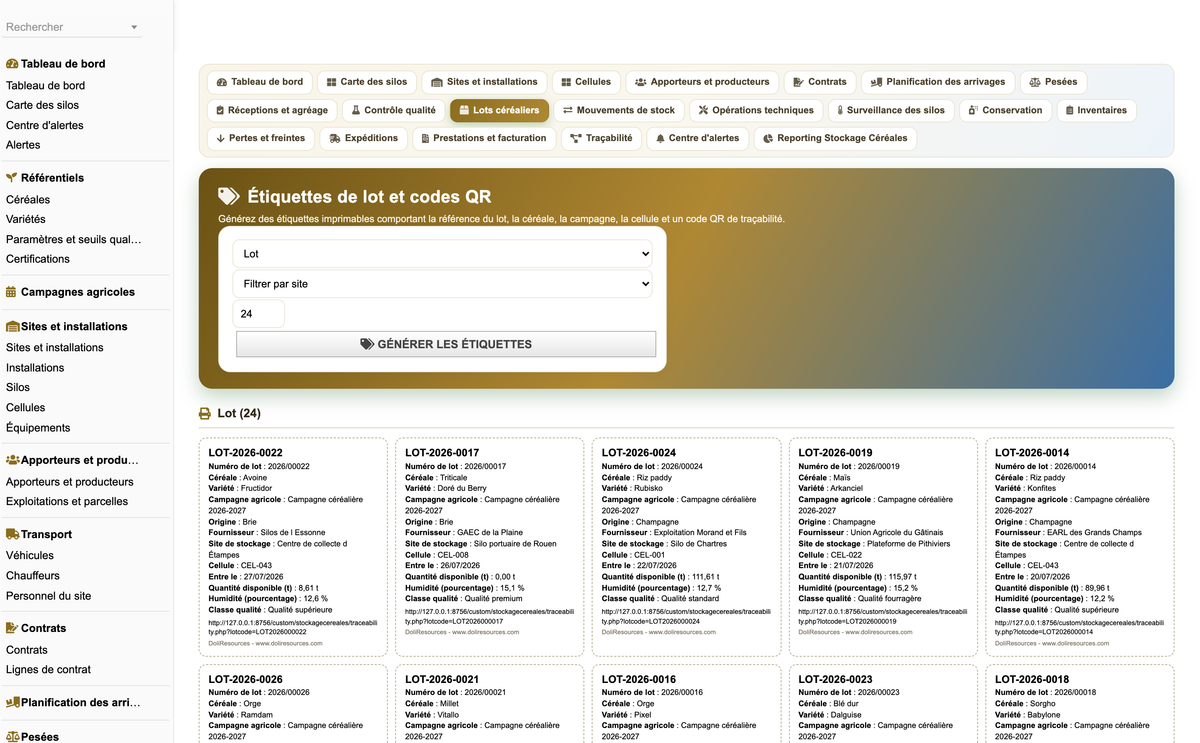The width and height of the screenshot is (1200, 743).
Task: Click calendar icon beside Campagnes agricoles
Action: coord(12,292)
